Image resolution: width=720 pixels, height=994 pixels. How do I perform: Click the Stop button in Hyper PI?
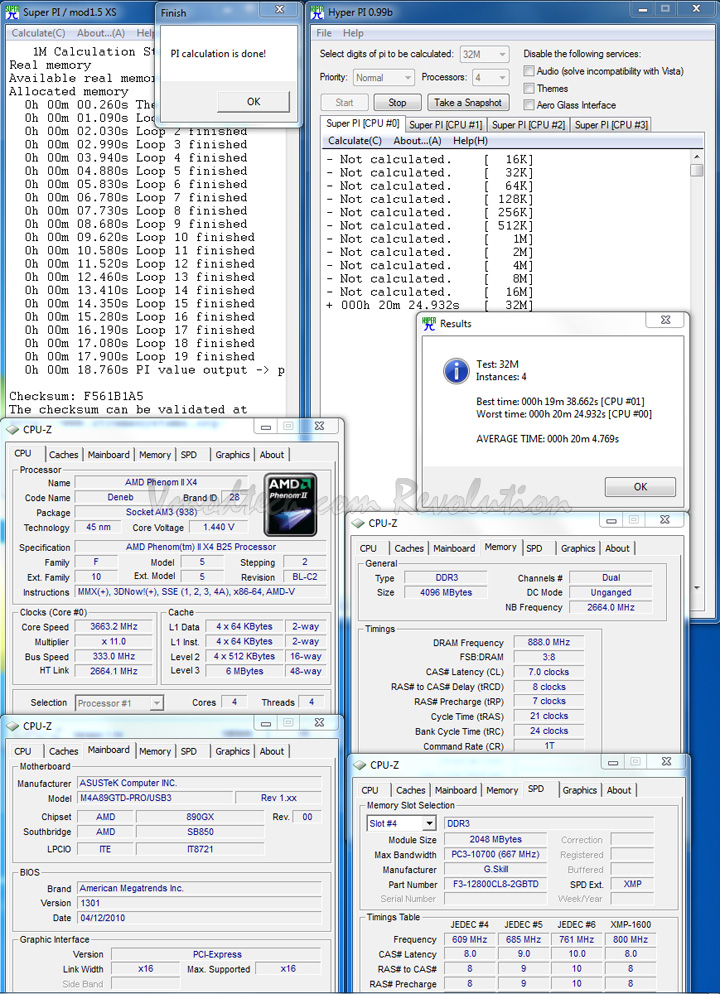(x=397, y=103)
